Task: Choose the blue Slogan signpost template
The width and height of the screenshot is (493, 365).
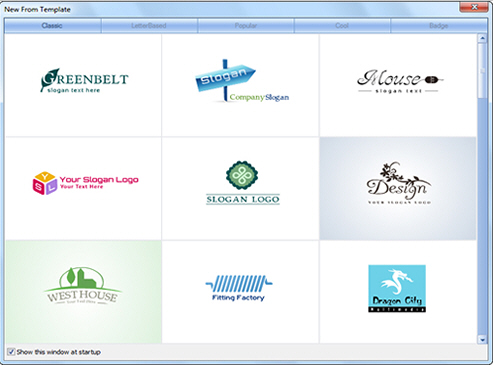Action: [x=240, y=85]
